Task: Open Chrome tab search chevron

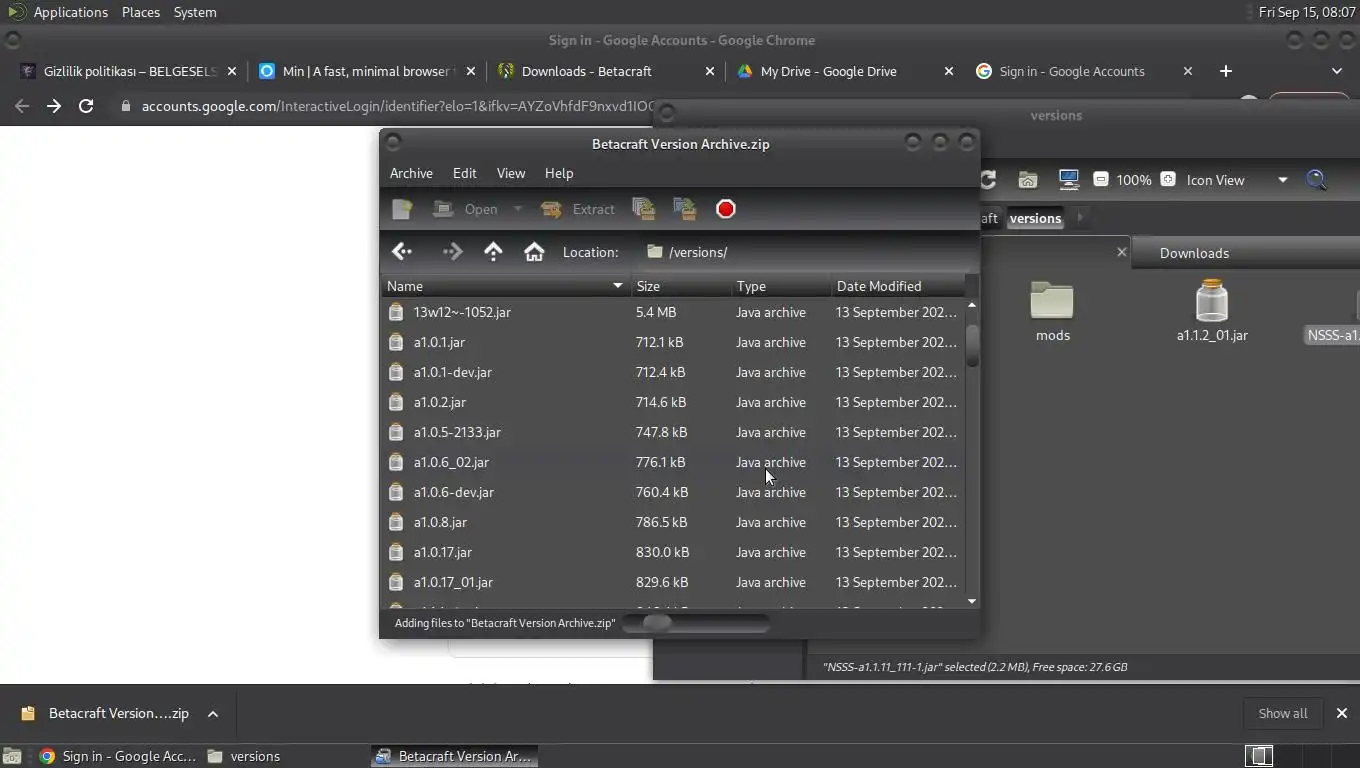Action: 1337,71
